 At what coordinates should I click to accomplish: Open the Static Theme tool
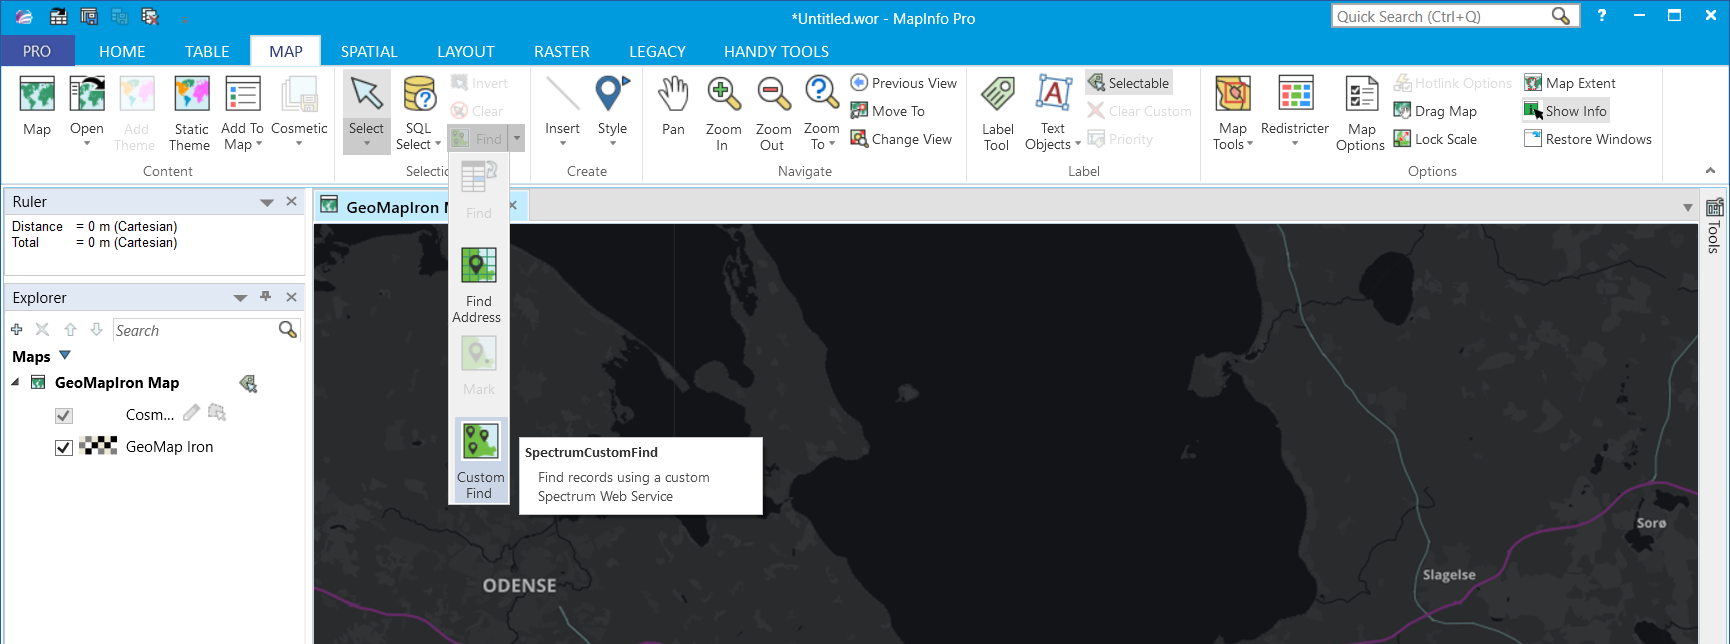190,114
